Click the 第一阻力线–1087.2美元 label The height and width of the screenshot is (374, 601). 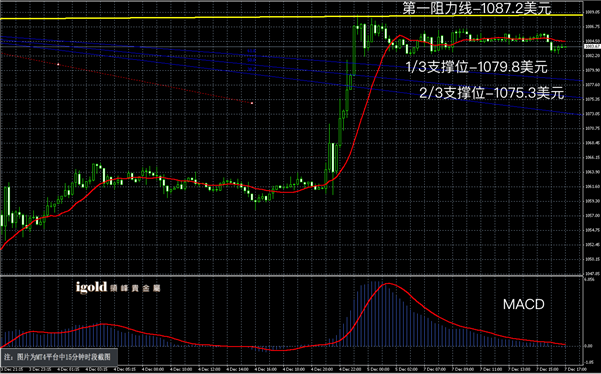477,8
